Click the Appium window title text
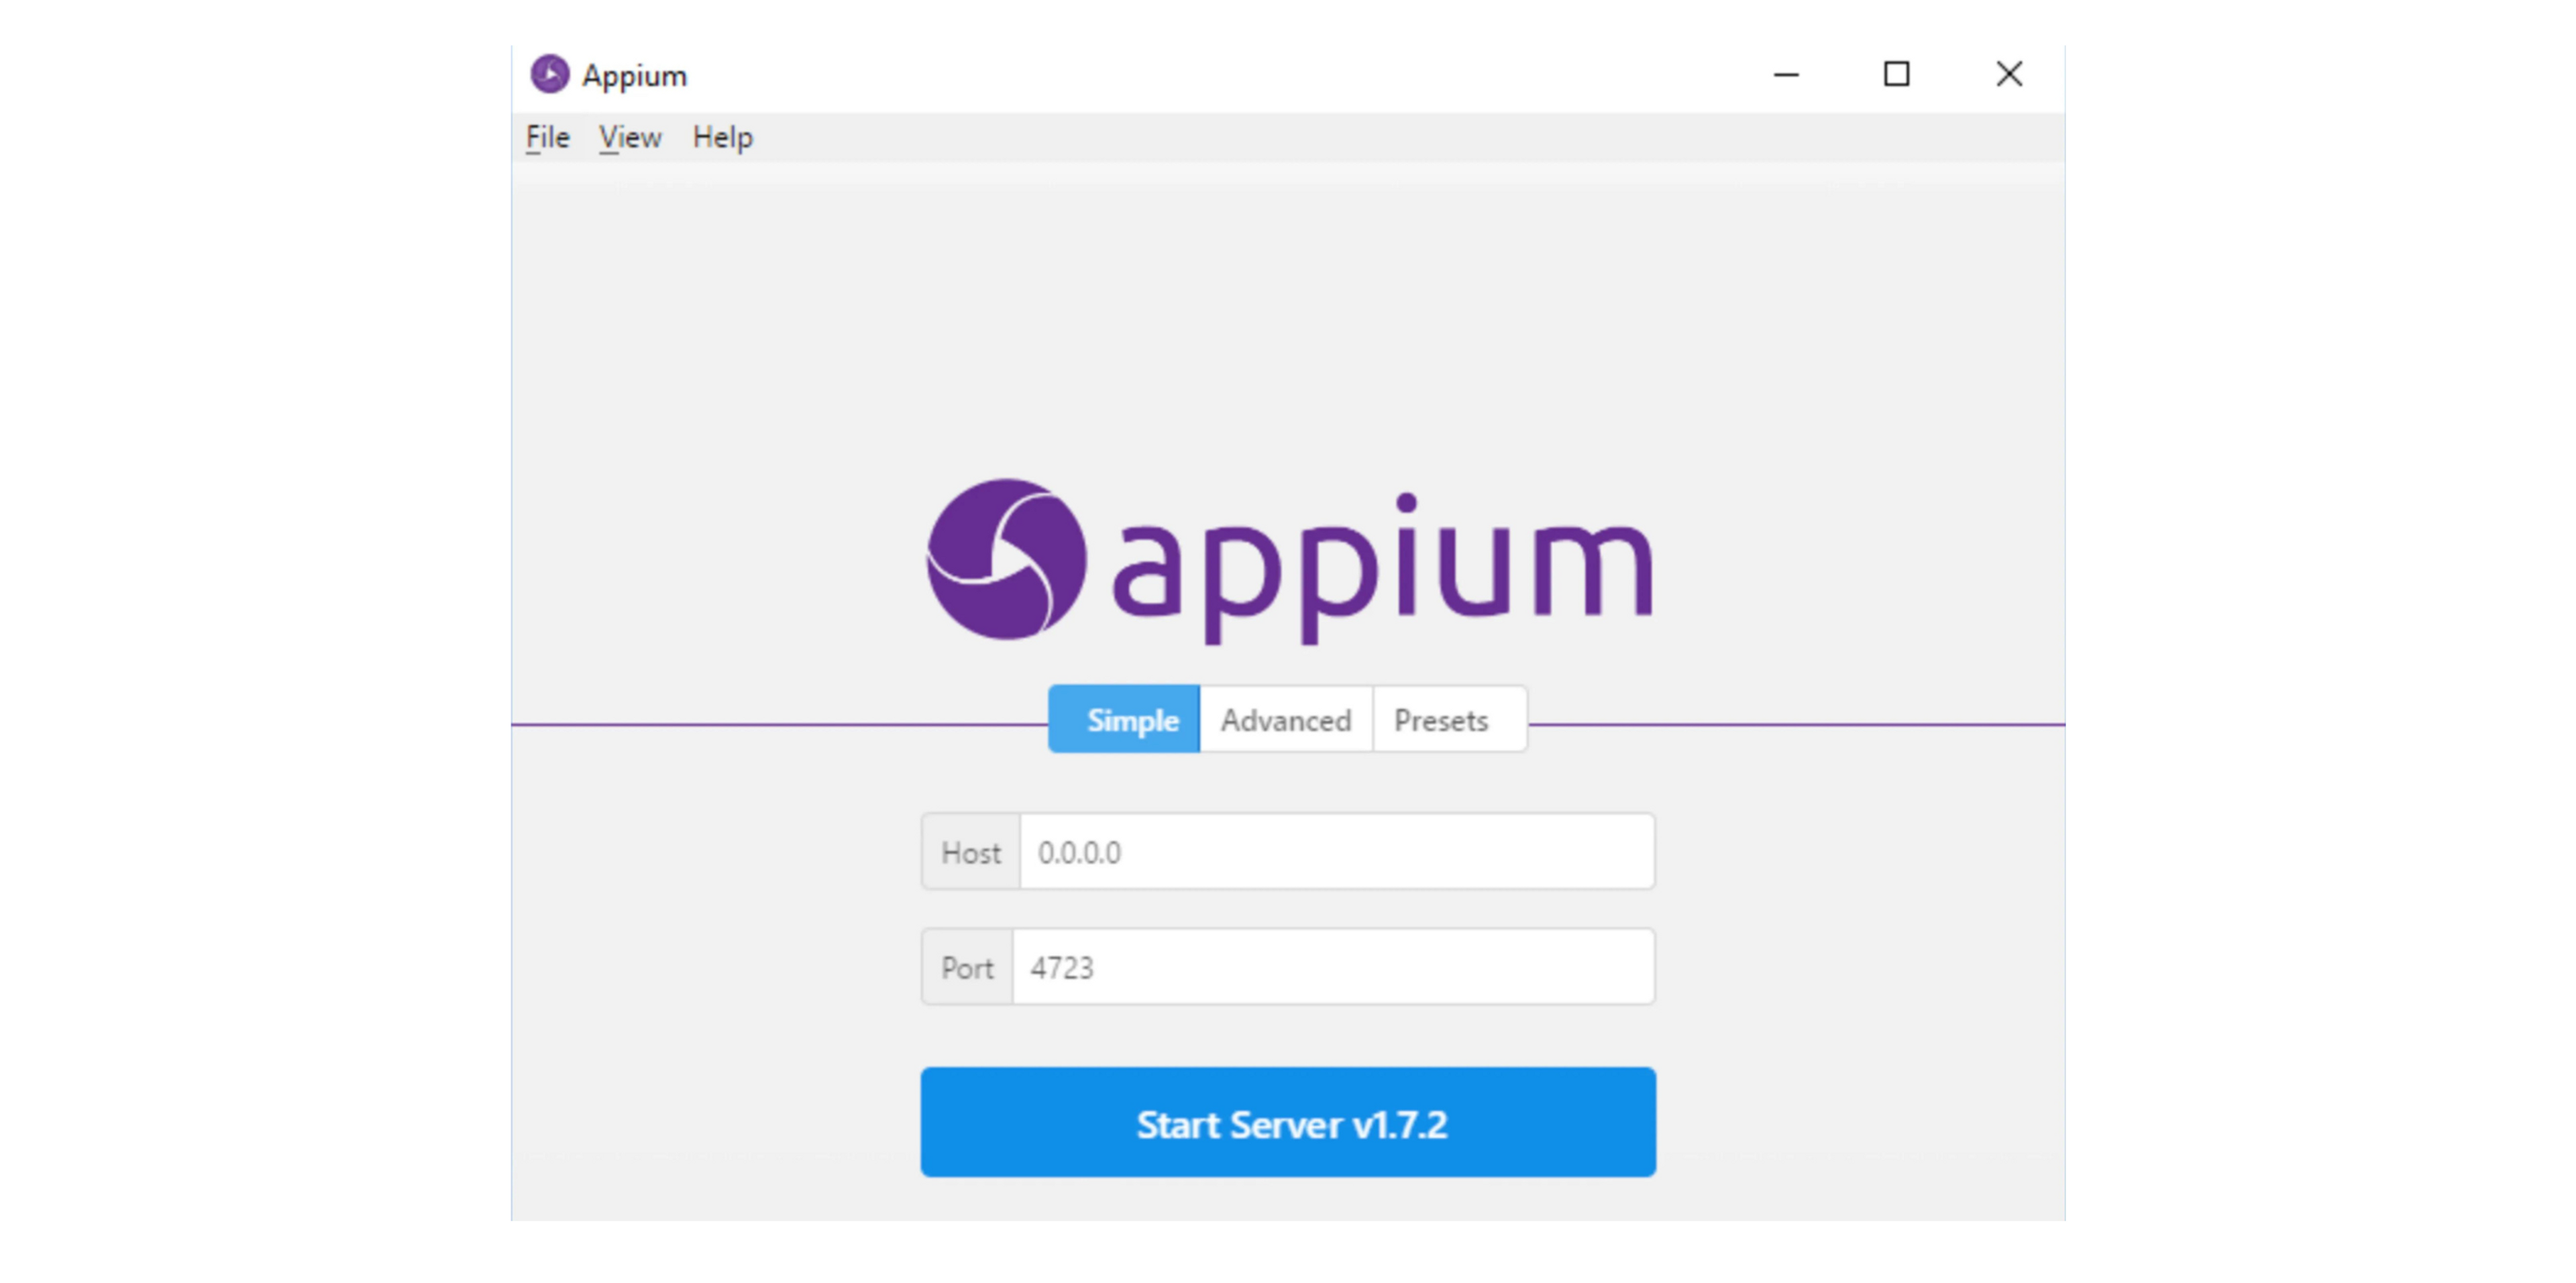Image resolution: width=2576 pixels, height=1283 pixels. coord(634,76)
